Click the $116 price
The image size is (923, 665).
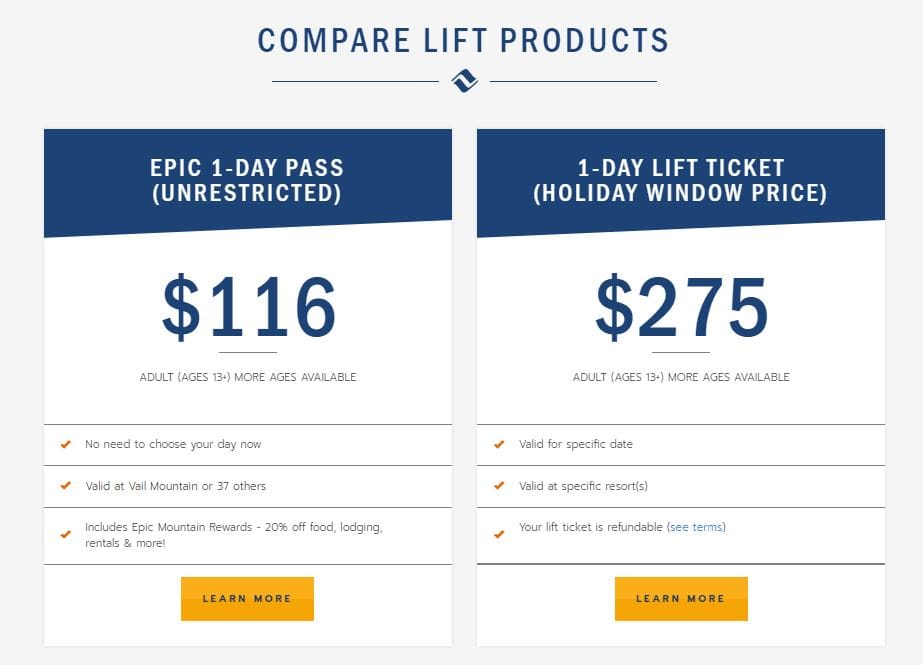(x=249, y=307)
